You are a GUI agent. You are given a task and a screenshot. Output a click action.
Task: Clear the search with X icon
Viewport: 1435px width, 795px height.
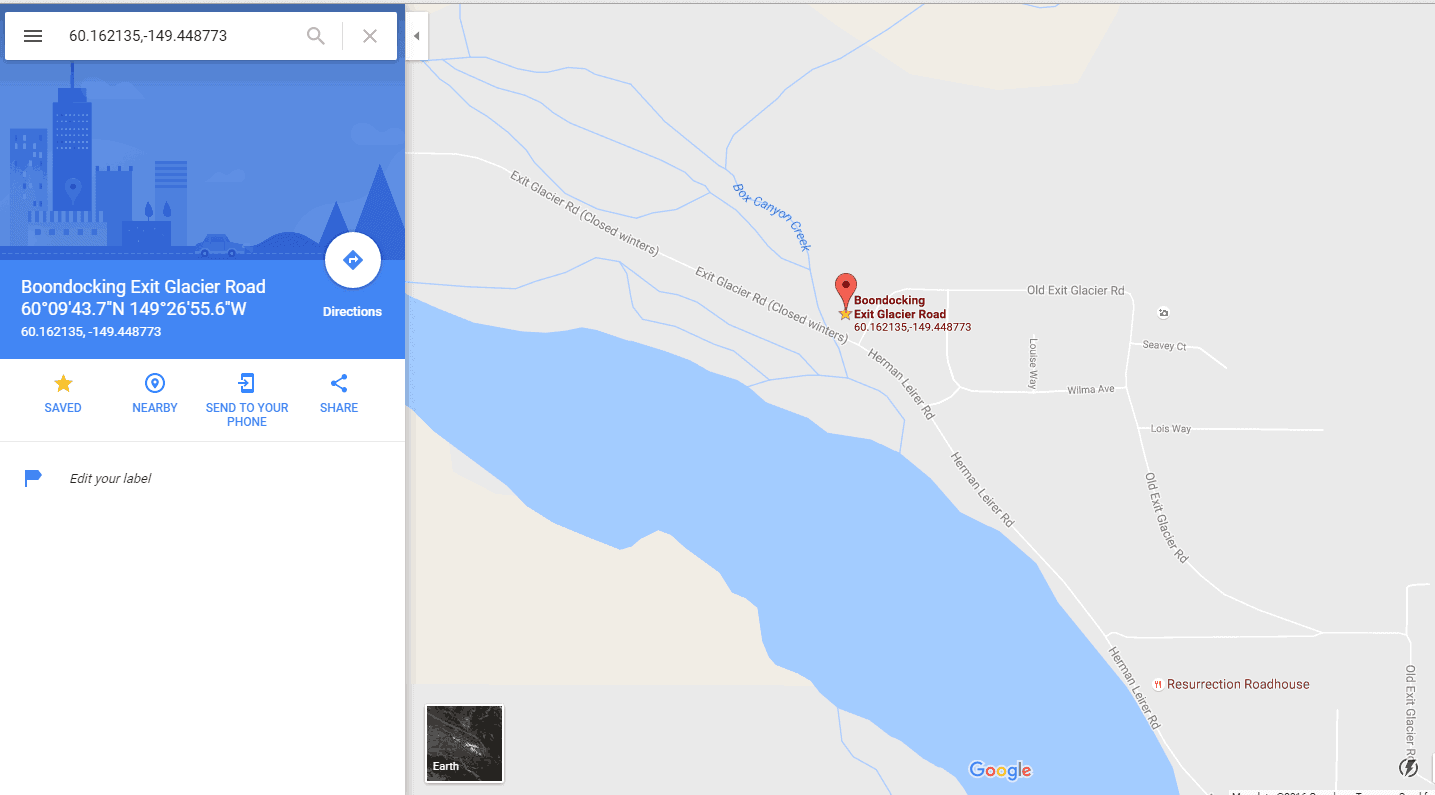[370, 36]
